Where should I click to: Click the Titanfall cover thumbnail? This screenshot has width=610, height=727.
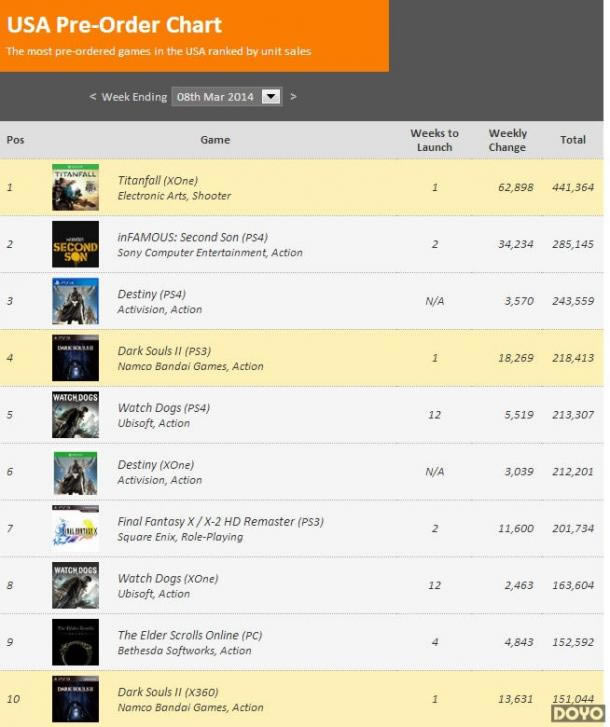[76, 187]
